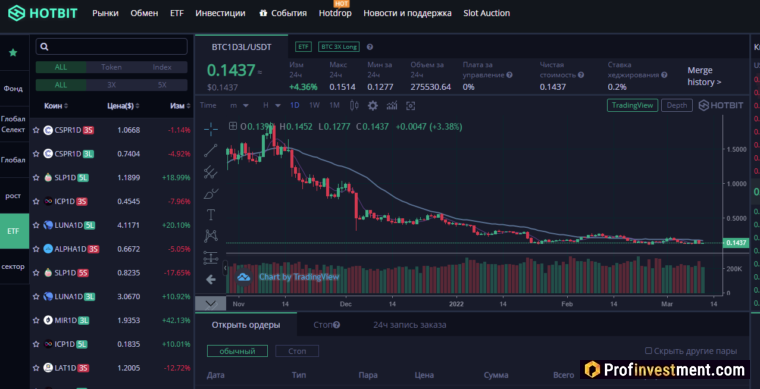760x389 pixels.
Task: Set chart interval to 1M
Action: click(x=334, y=105)
